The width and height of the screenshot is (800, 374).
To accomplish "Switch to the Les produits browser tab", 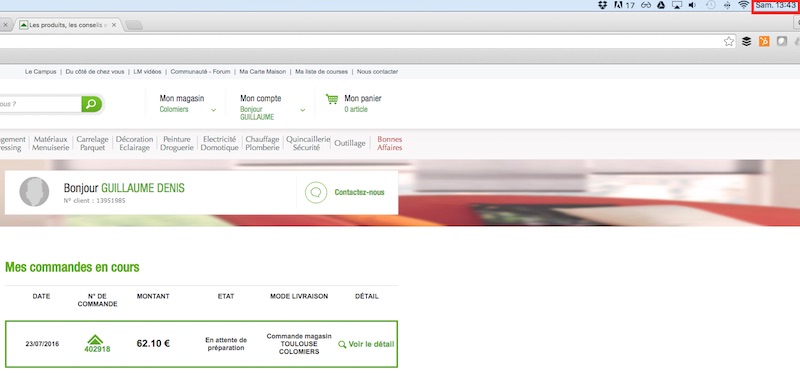I will coord(68,25).
